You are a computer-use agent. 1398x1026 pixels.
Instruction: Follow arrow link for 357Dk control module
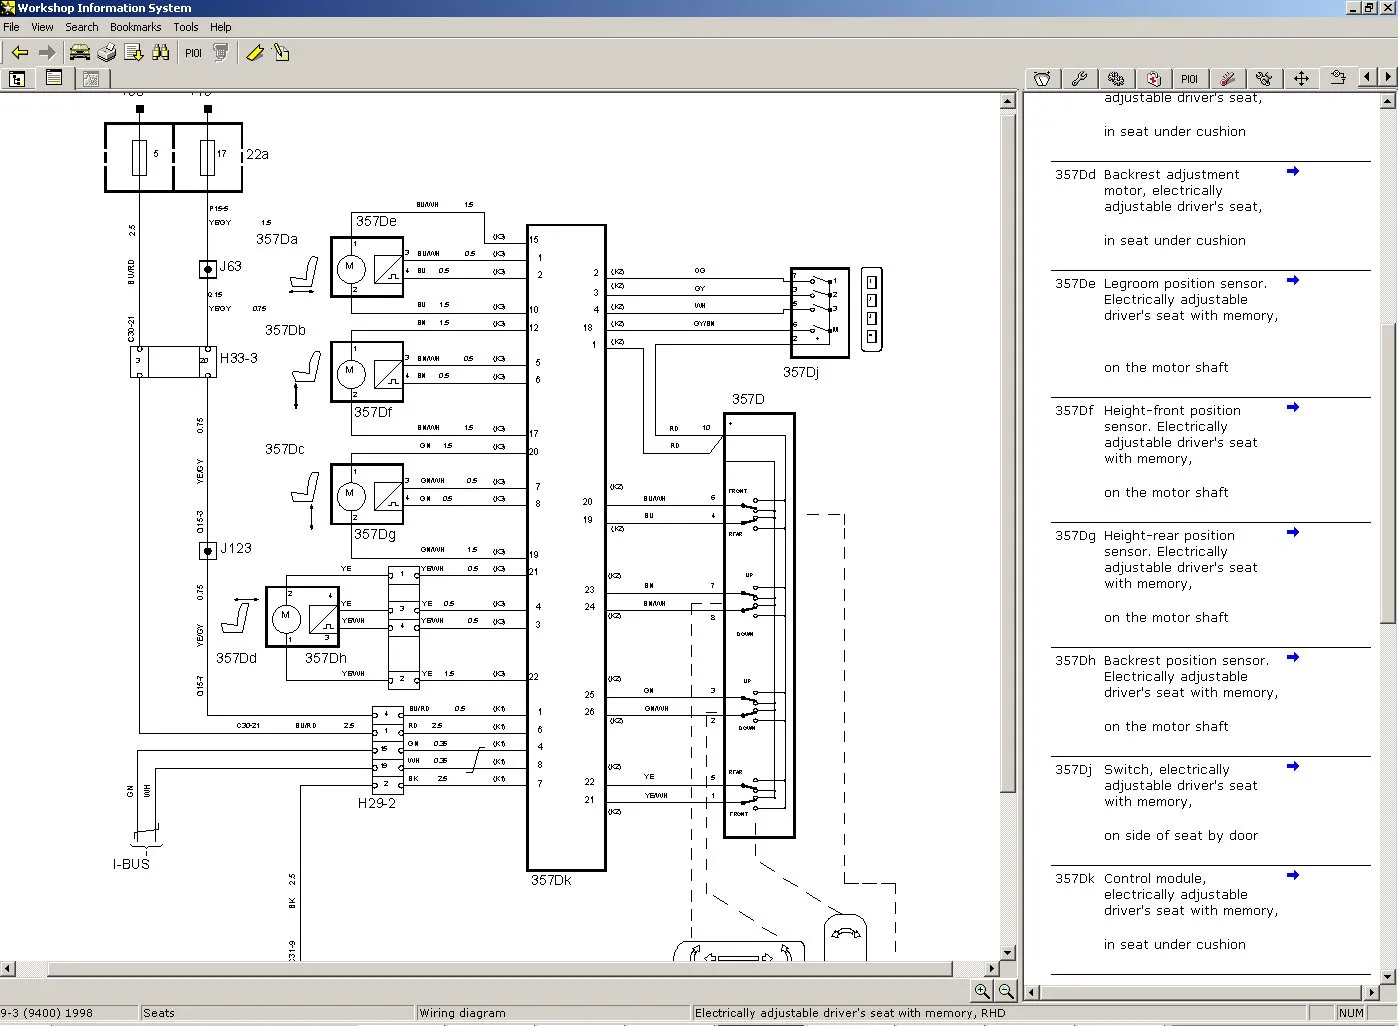click(x=1292, y=876)
